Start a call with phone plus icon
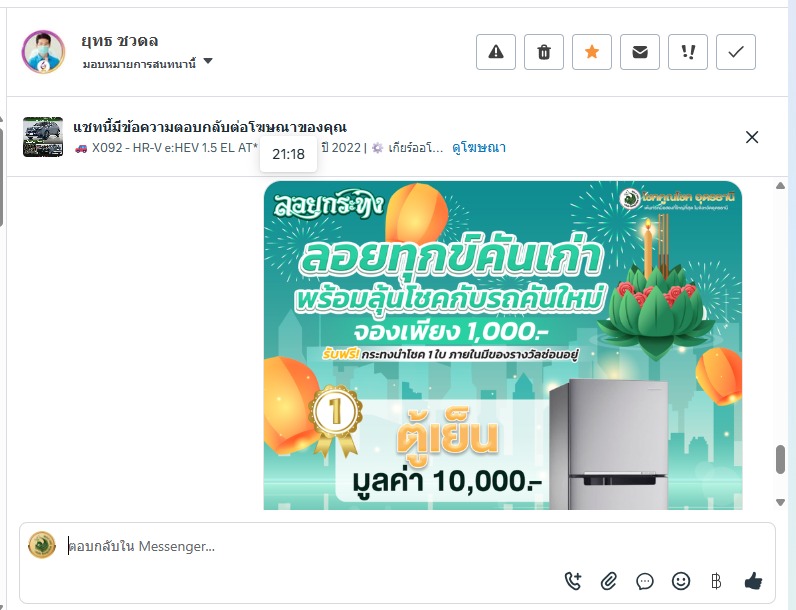 coord(573,581)
